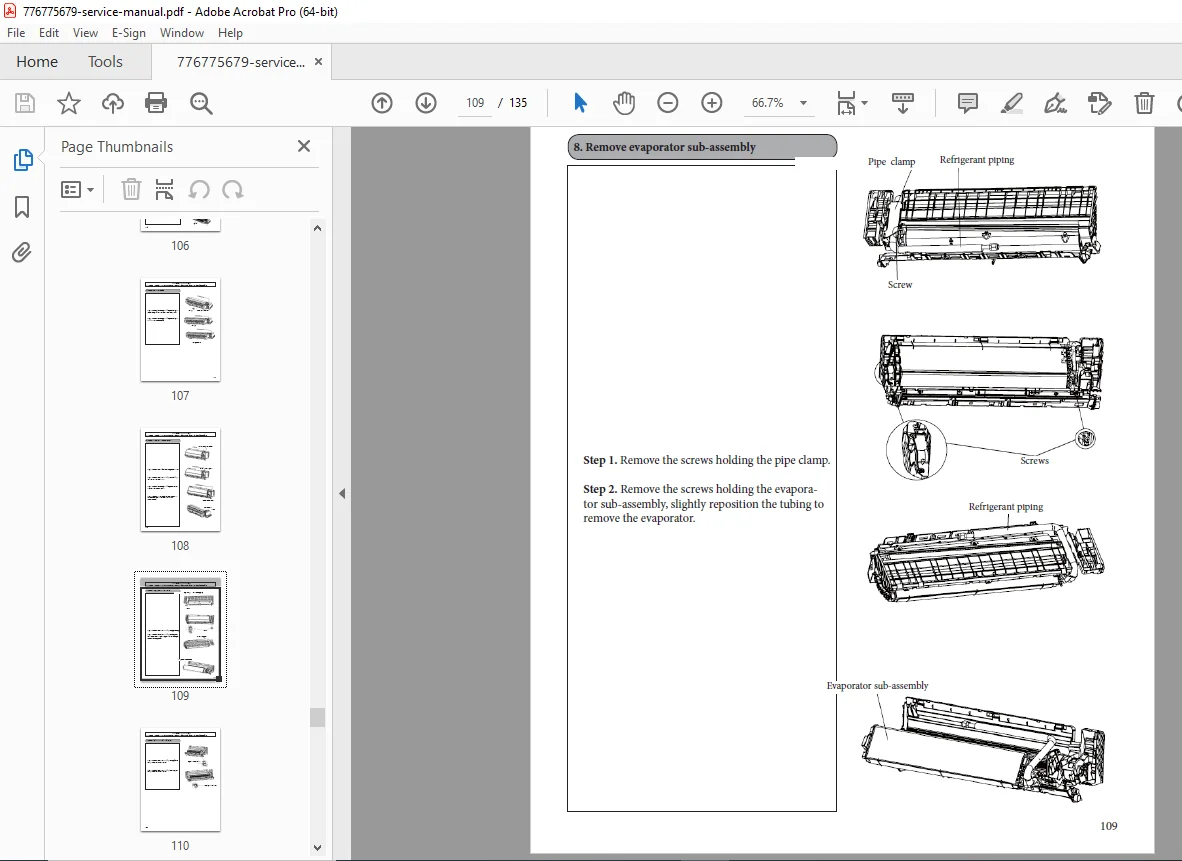Select page 108 thumbnail
Screen dimensions: 1182x861
pos(180,480)
